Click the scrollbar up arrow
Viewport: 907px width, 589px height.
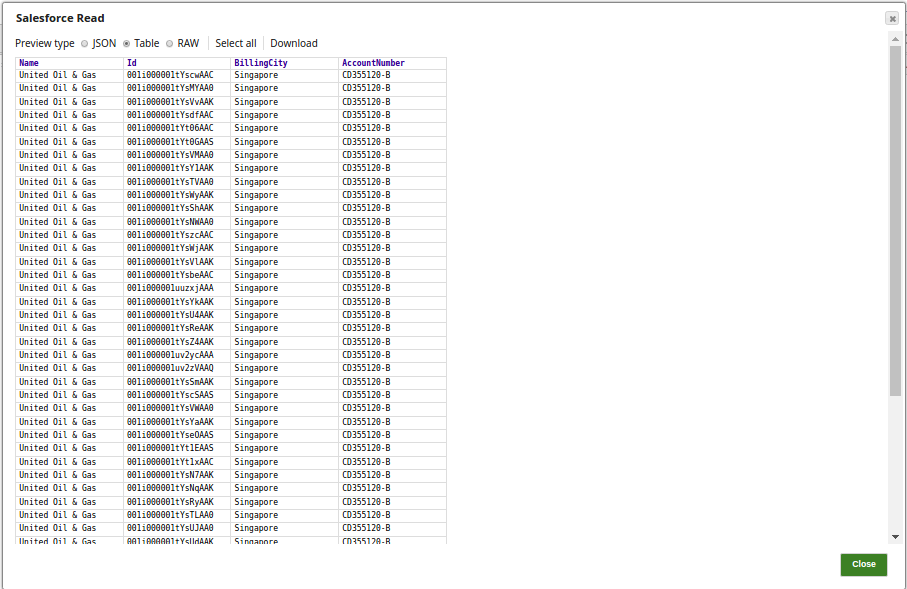(x=895, y=39)
